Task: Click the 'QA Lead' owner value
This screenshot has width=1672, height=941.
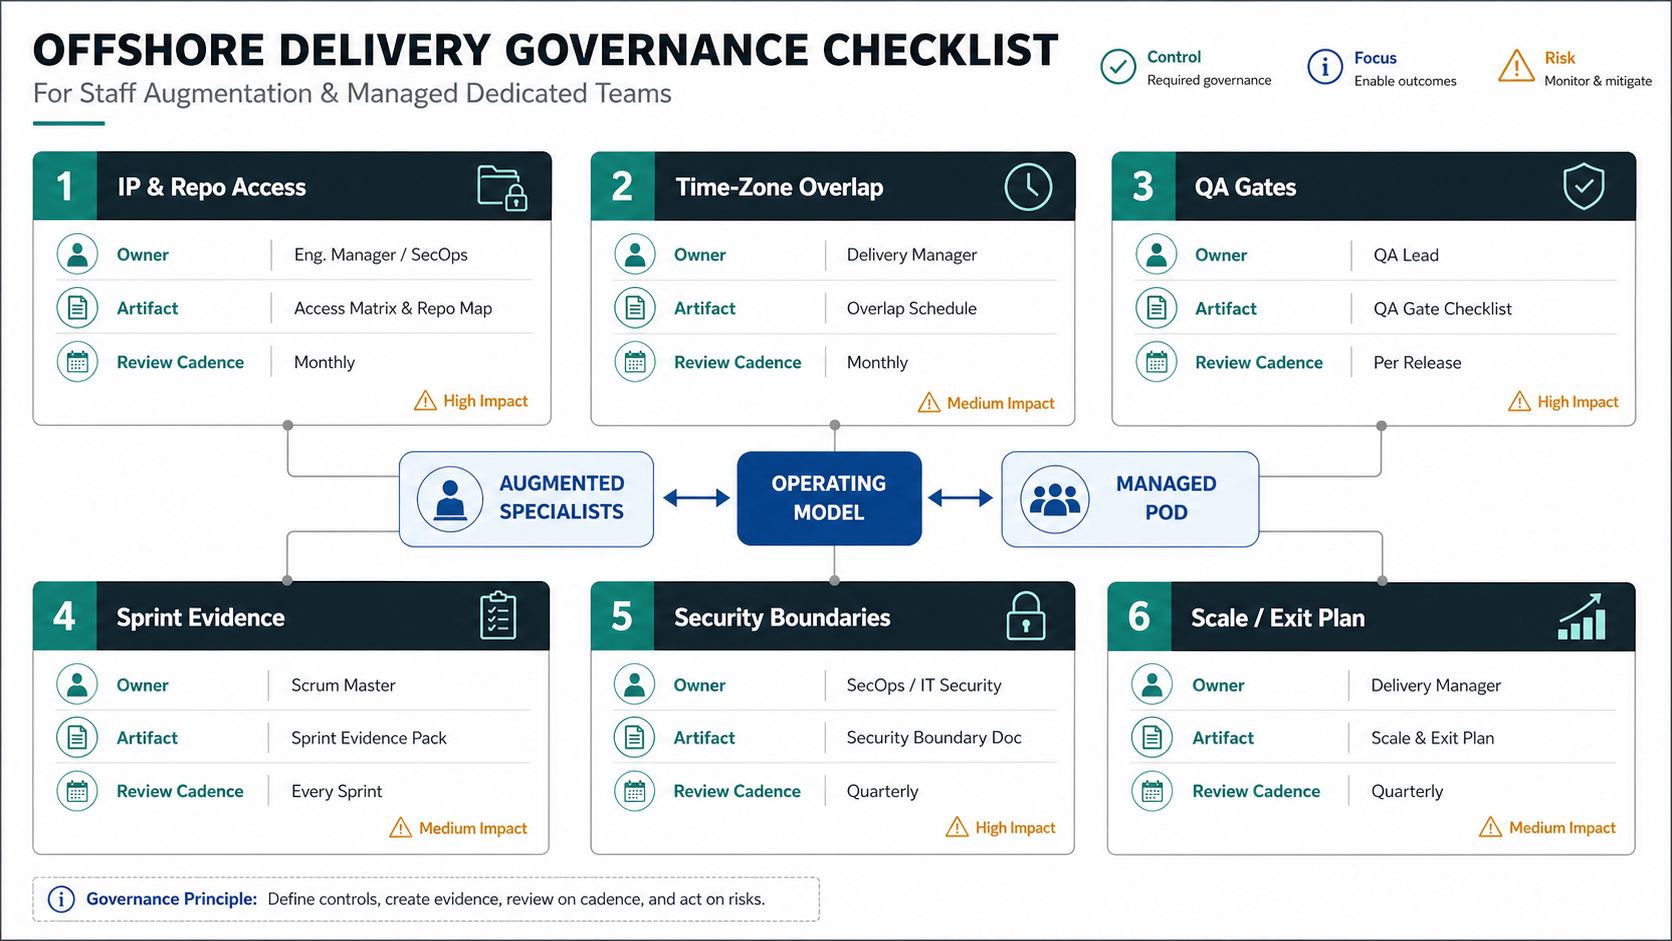Action: (x=1406, y=255)
